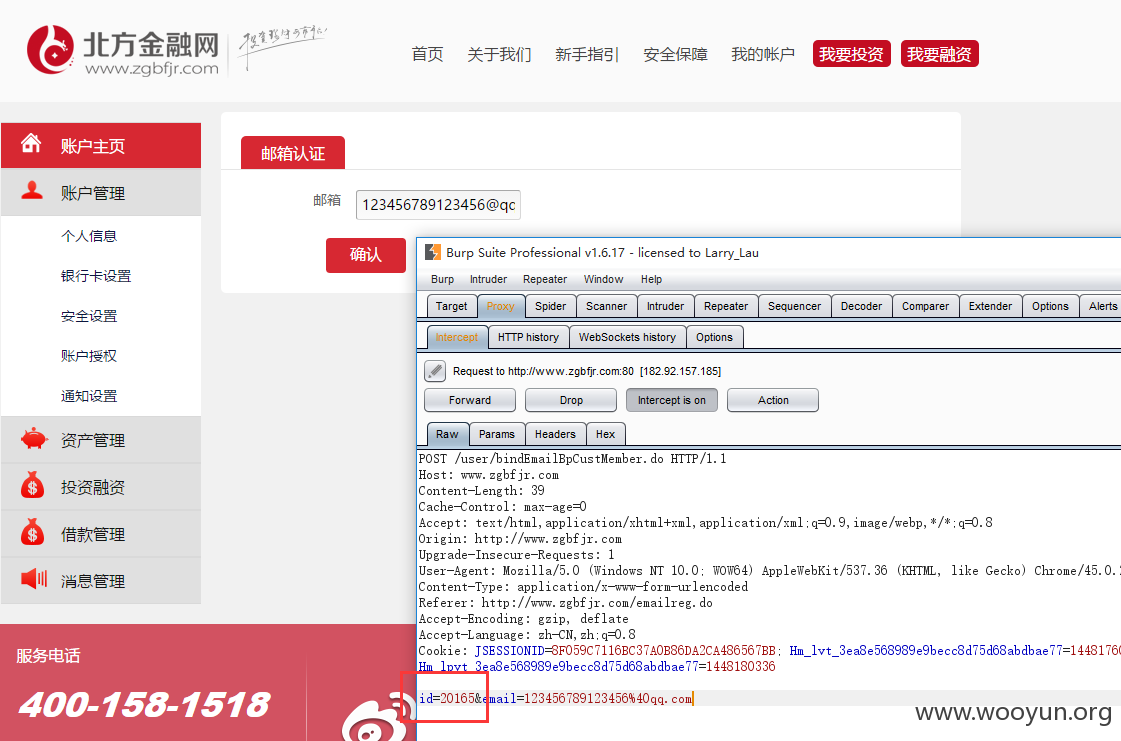Viewport: 1121px width, 741px height.
Task: Expand the 借款管理 sidebar section
Action: pyautogui.click(x=101, y=534)
